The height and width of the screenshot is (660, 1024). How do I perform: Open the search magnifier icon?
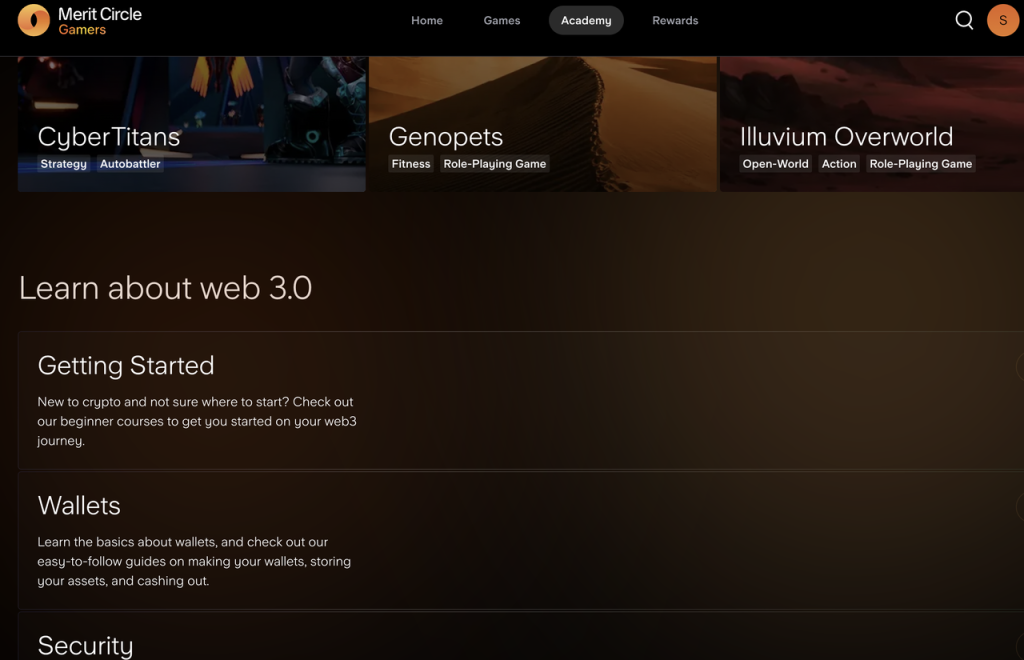click(x=964, y=20)
